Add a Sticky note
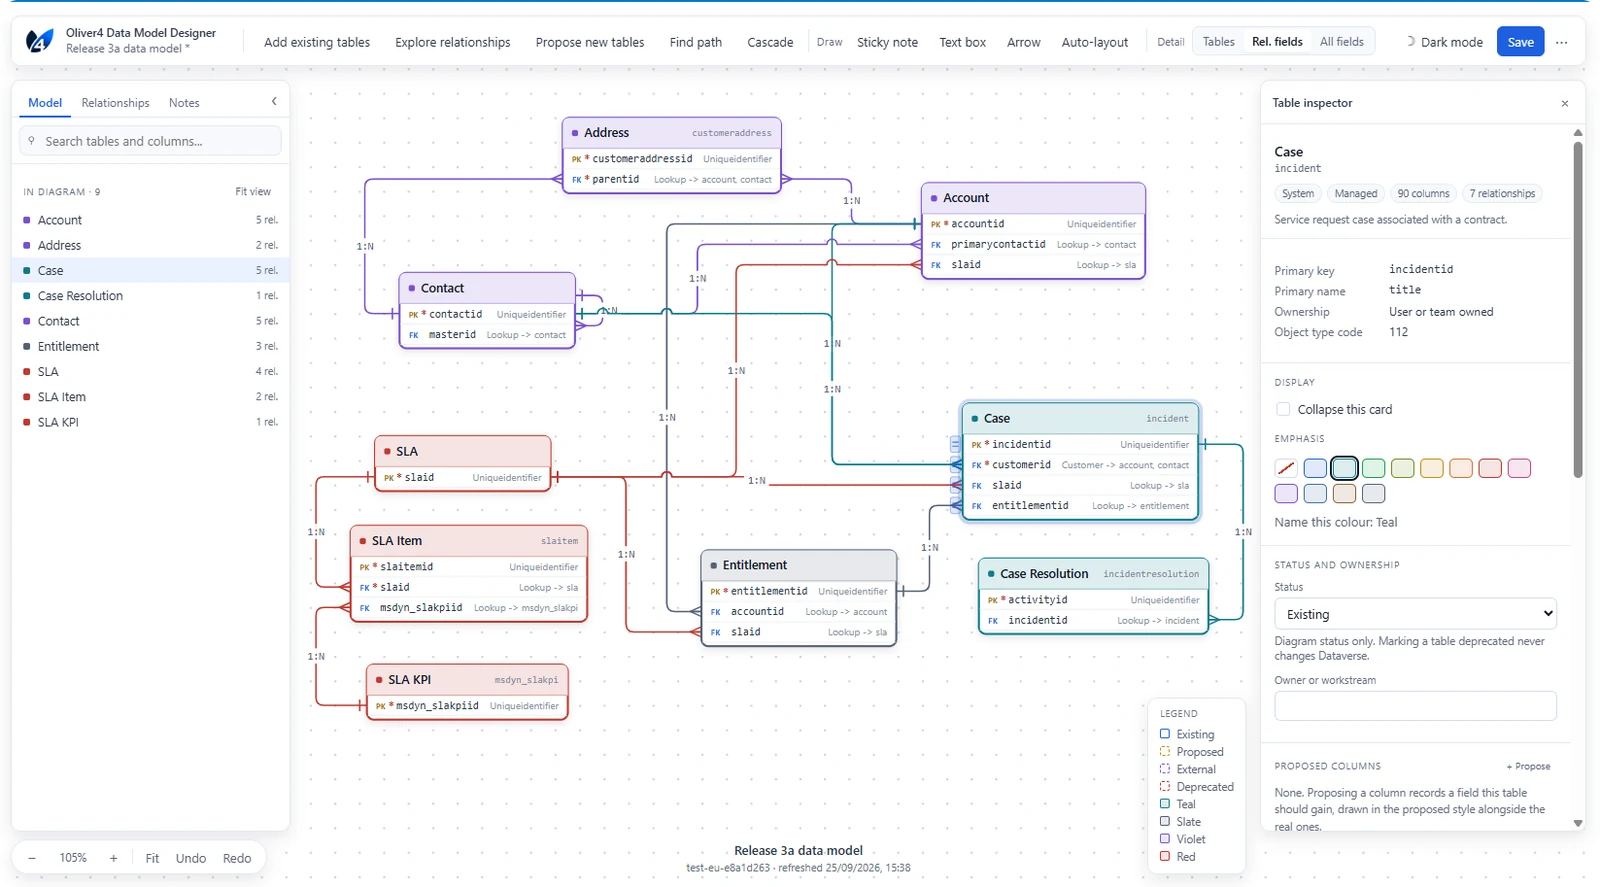This screenshot has width=1600, height=887. point(887,42)
